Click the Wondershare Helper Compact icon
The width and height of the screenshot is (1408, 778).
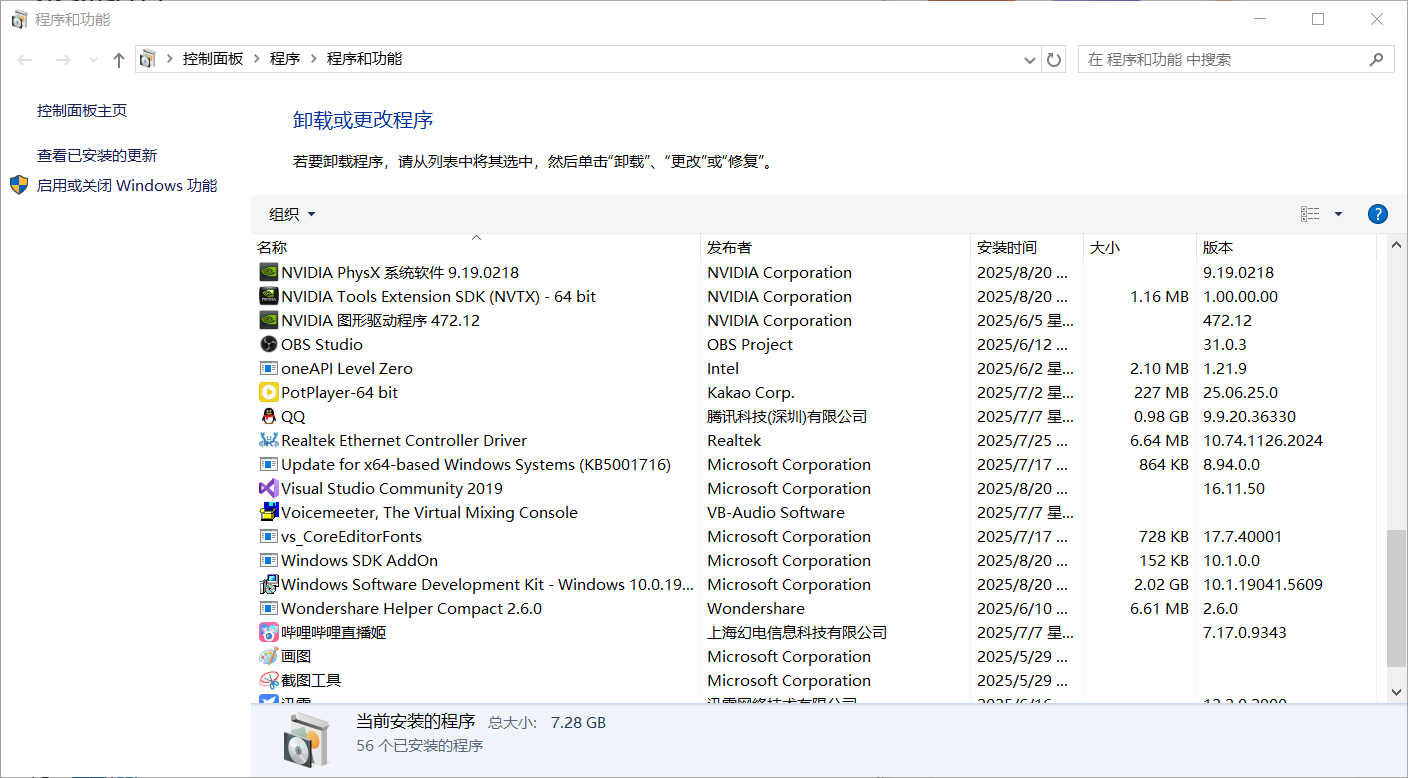click(x=268, y=608)
